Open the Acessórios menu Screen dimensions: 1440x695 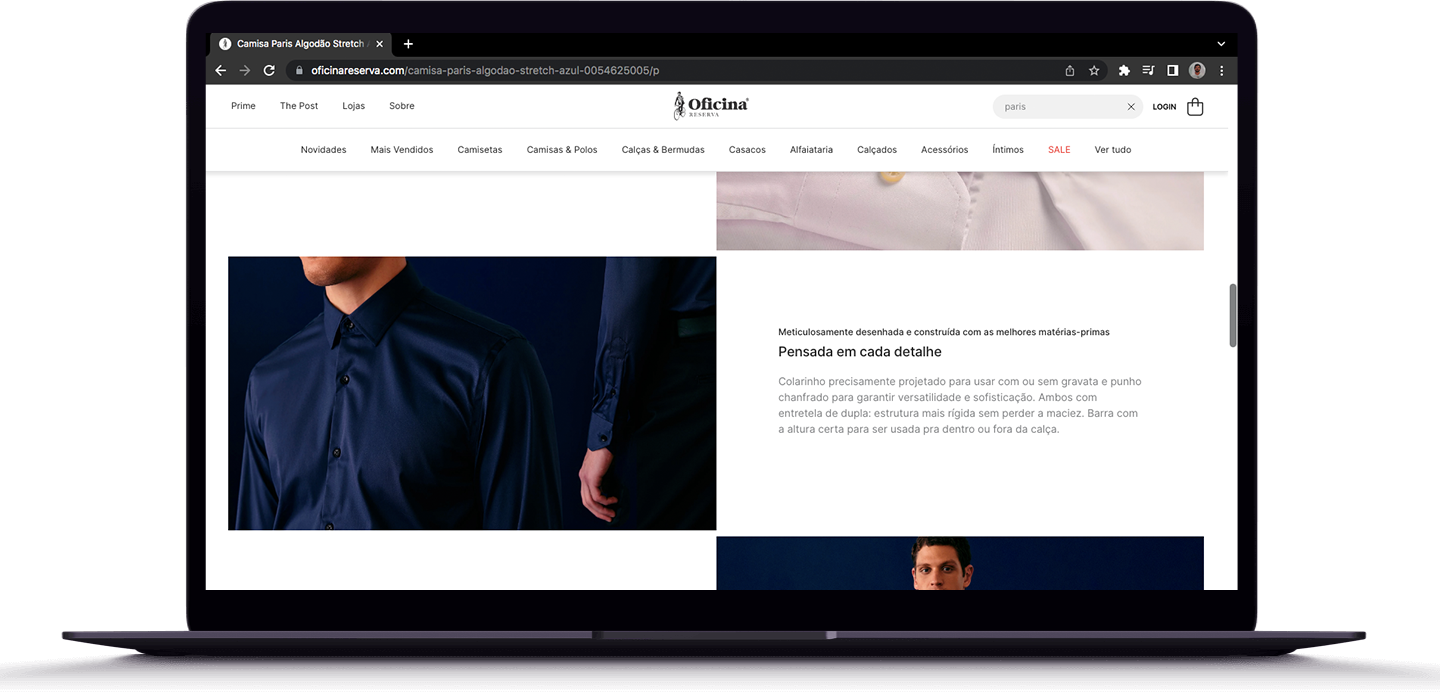click(x=945, y=150)
